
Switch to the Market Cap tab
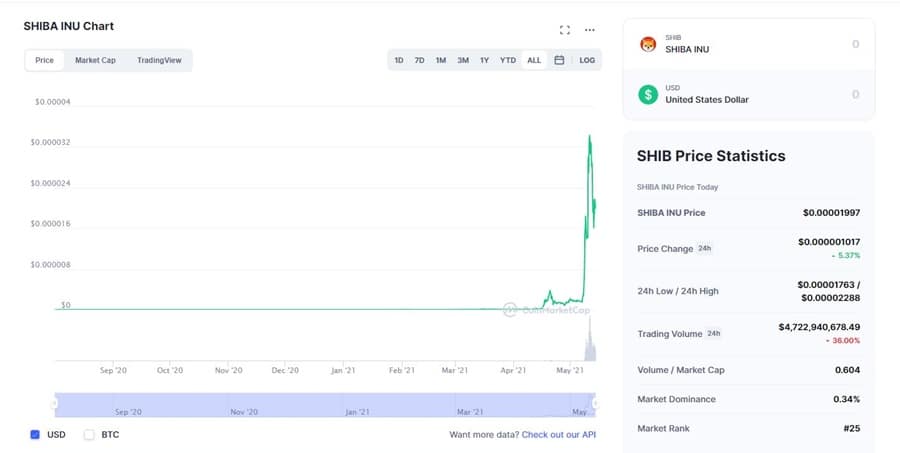point(95,60)
